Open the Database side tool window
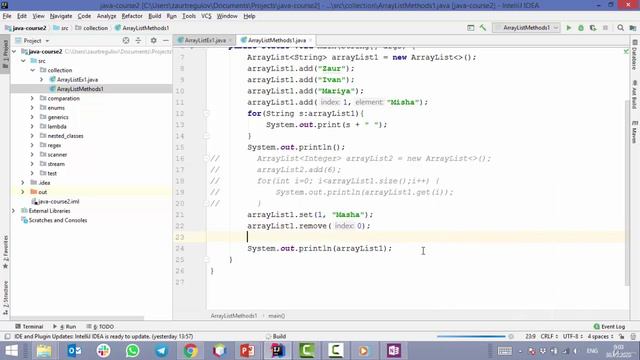640x360 pixels. pyautogui.click(x=634, y=55)
